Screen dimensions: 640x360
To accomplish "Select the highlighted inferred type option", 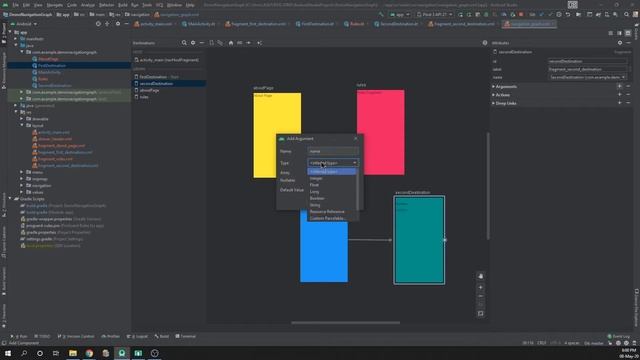I will pos(332,172).
